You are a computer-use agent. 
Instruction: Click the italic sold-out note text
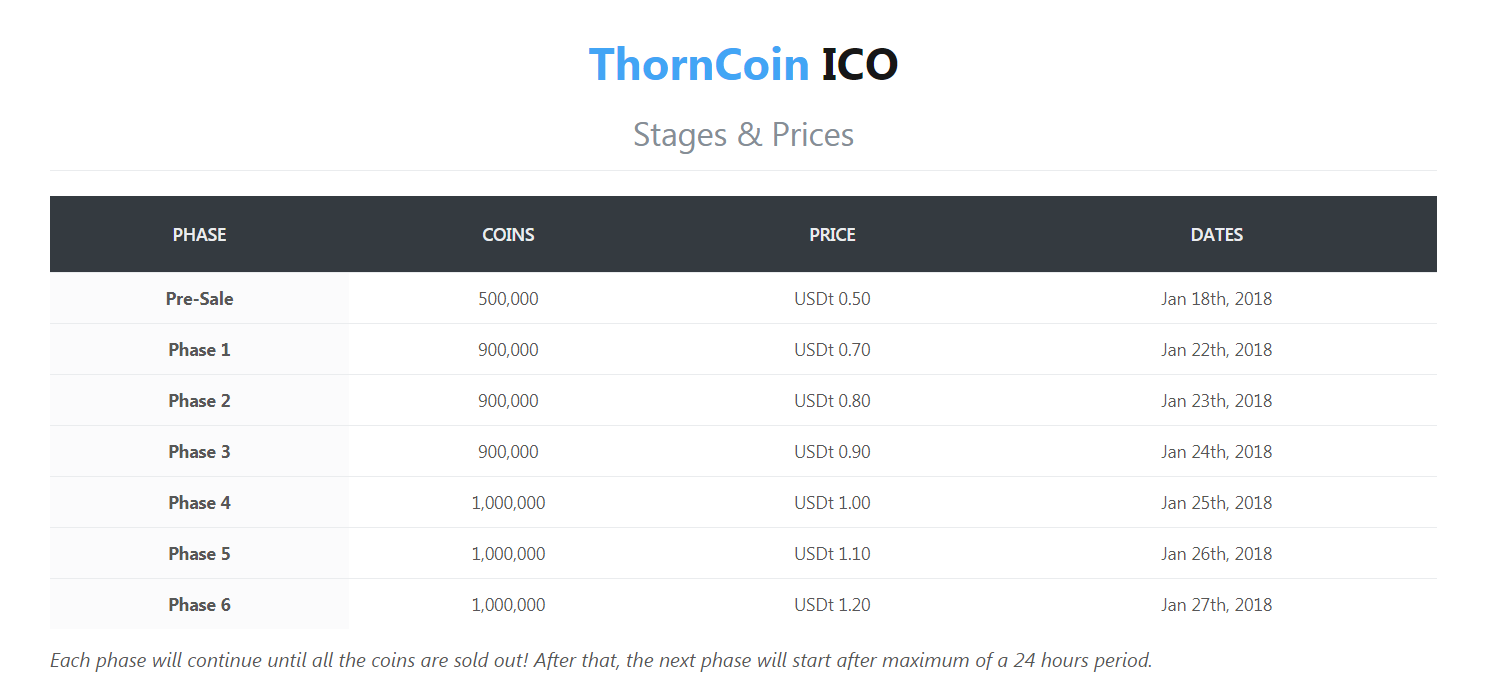[x=601, y=660]
